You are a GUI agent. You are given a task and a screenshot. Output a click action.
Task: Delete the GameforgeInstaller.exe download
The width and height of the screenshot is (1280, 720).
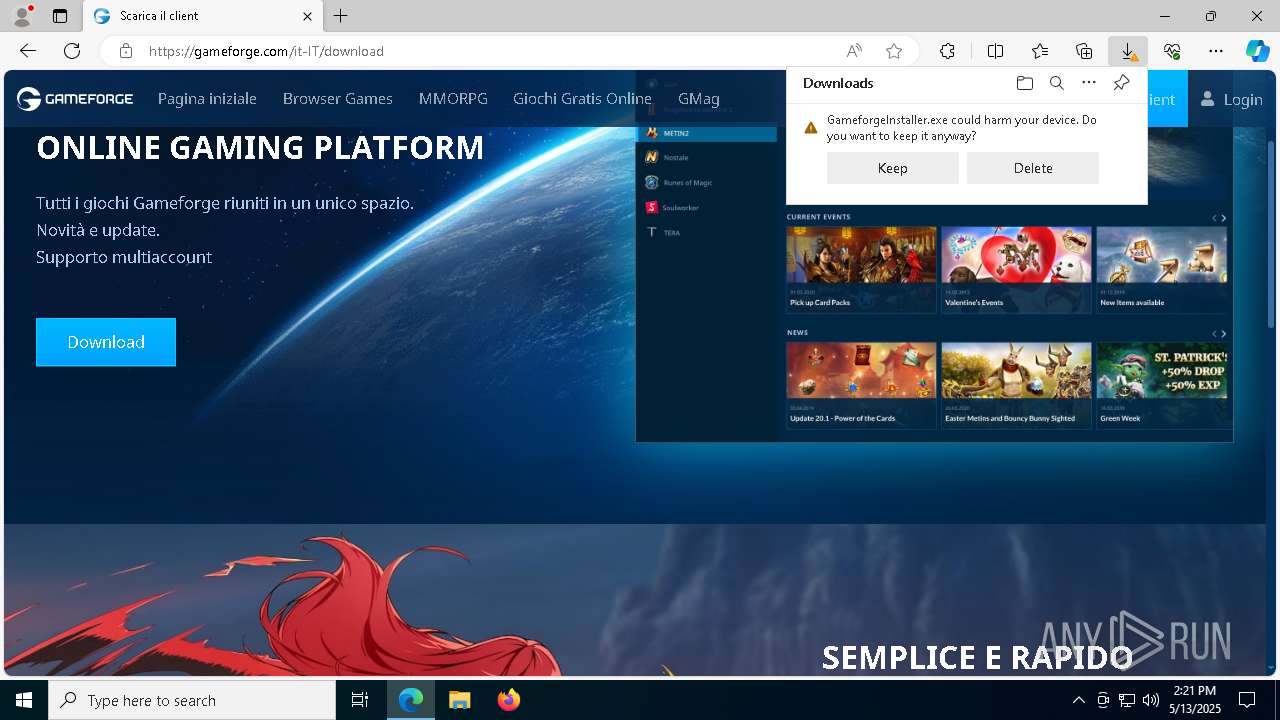click(x=1033, y=168)
